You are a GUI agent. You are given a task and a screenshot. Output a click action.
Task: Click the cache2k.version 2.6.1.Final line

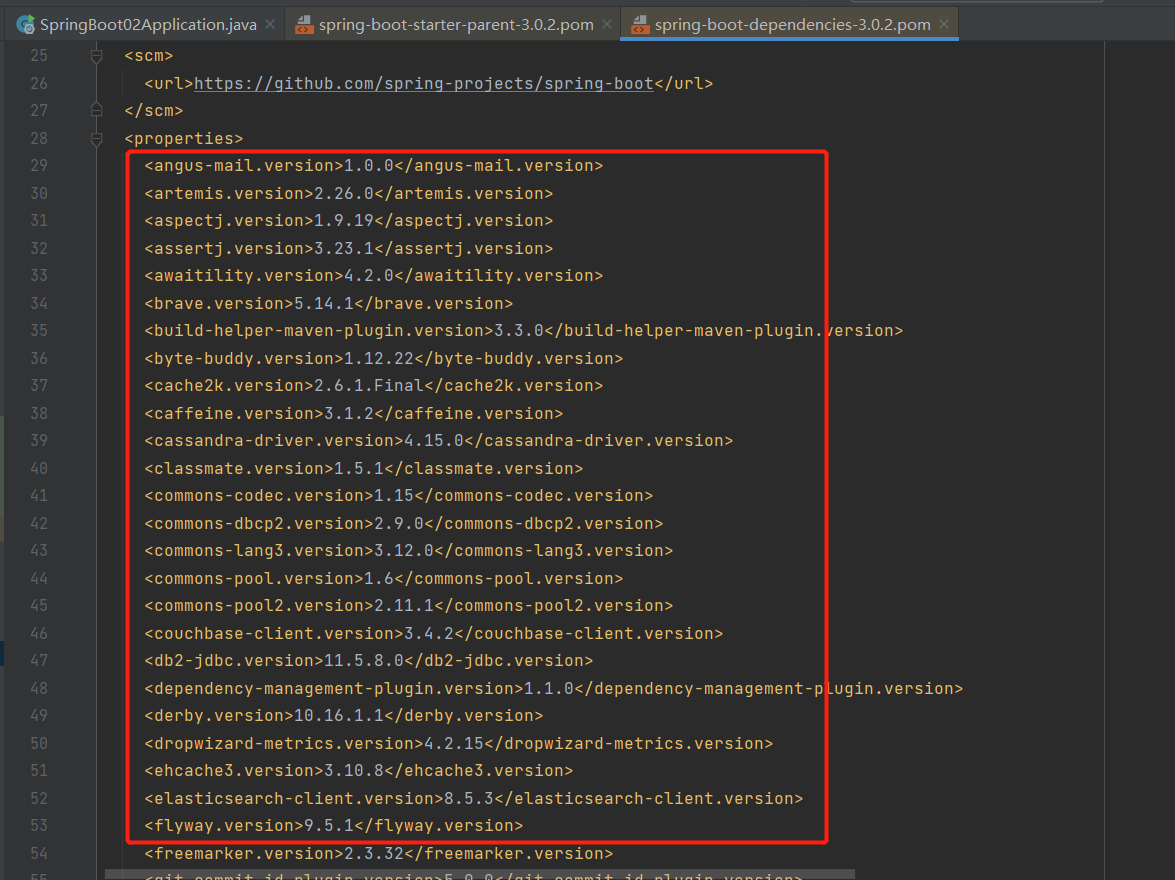(x=374, y=386)
